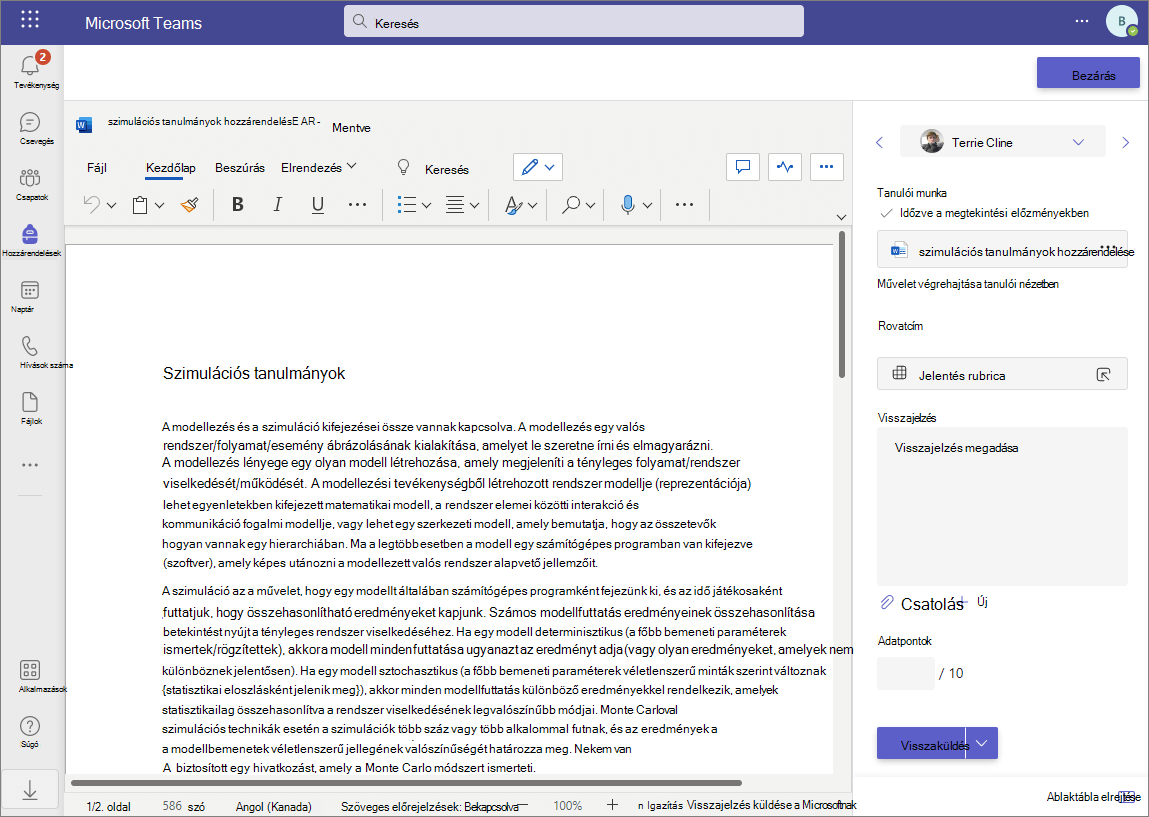Switch to the Beszúrás tab
Image resolution: width=1149 pixels, height=817 pixels.
coord(240,168)
